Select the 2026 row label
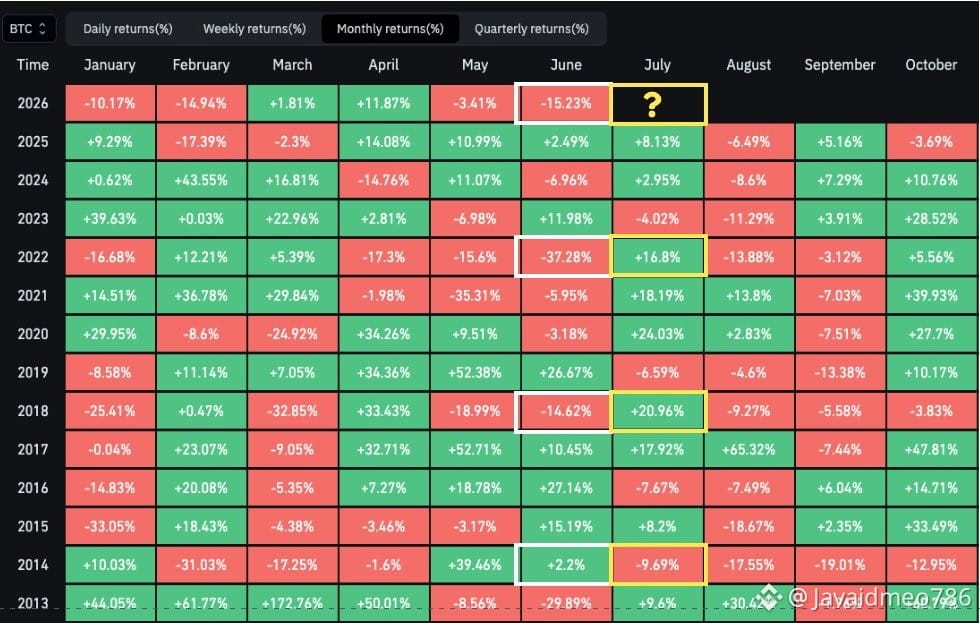The image size is (980, 623). tap(32, 103)
